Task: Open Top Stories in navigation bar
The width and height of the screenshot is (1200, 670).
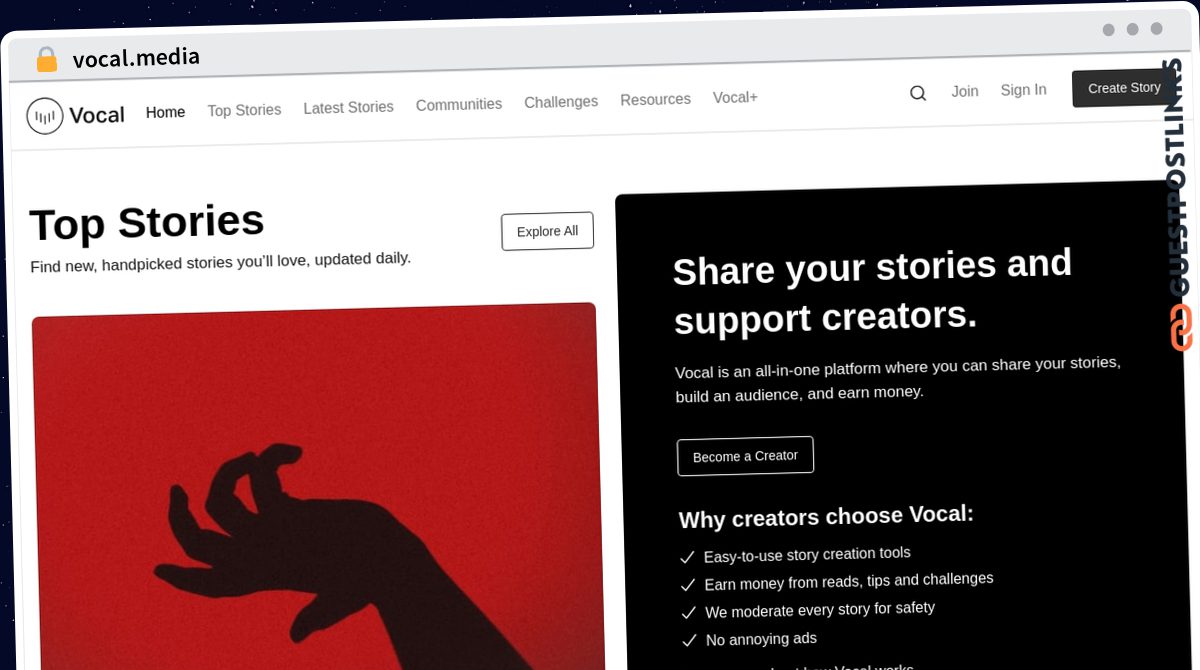Action: pyautogui.click(x=244, y=110)
